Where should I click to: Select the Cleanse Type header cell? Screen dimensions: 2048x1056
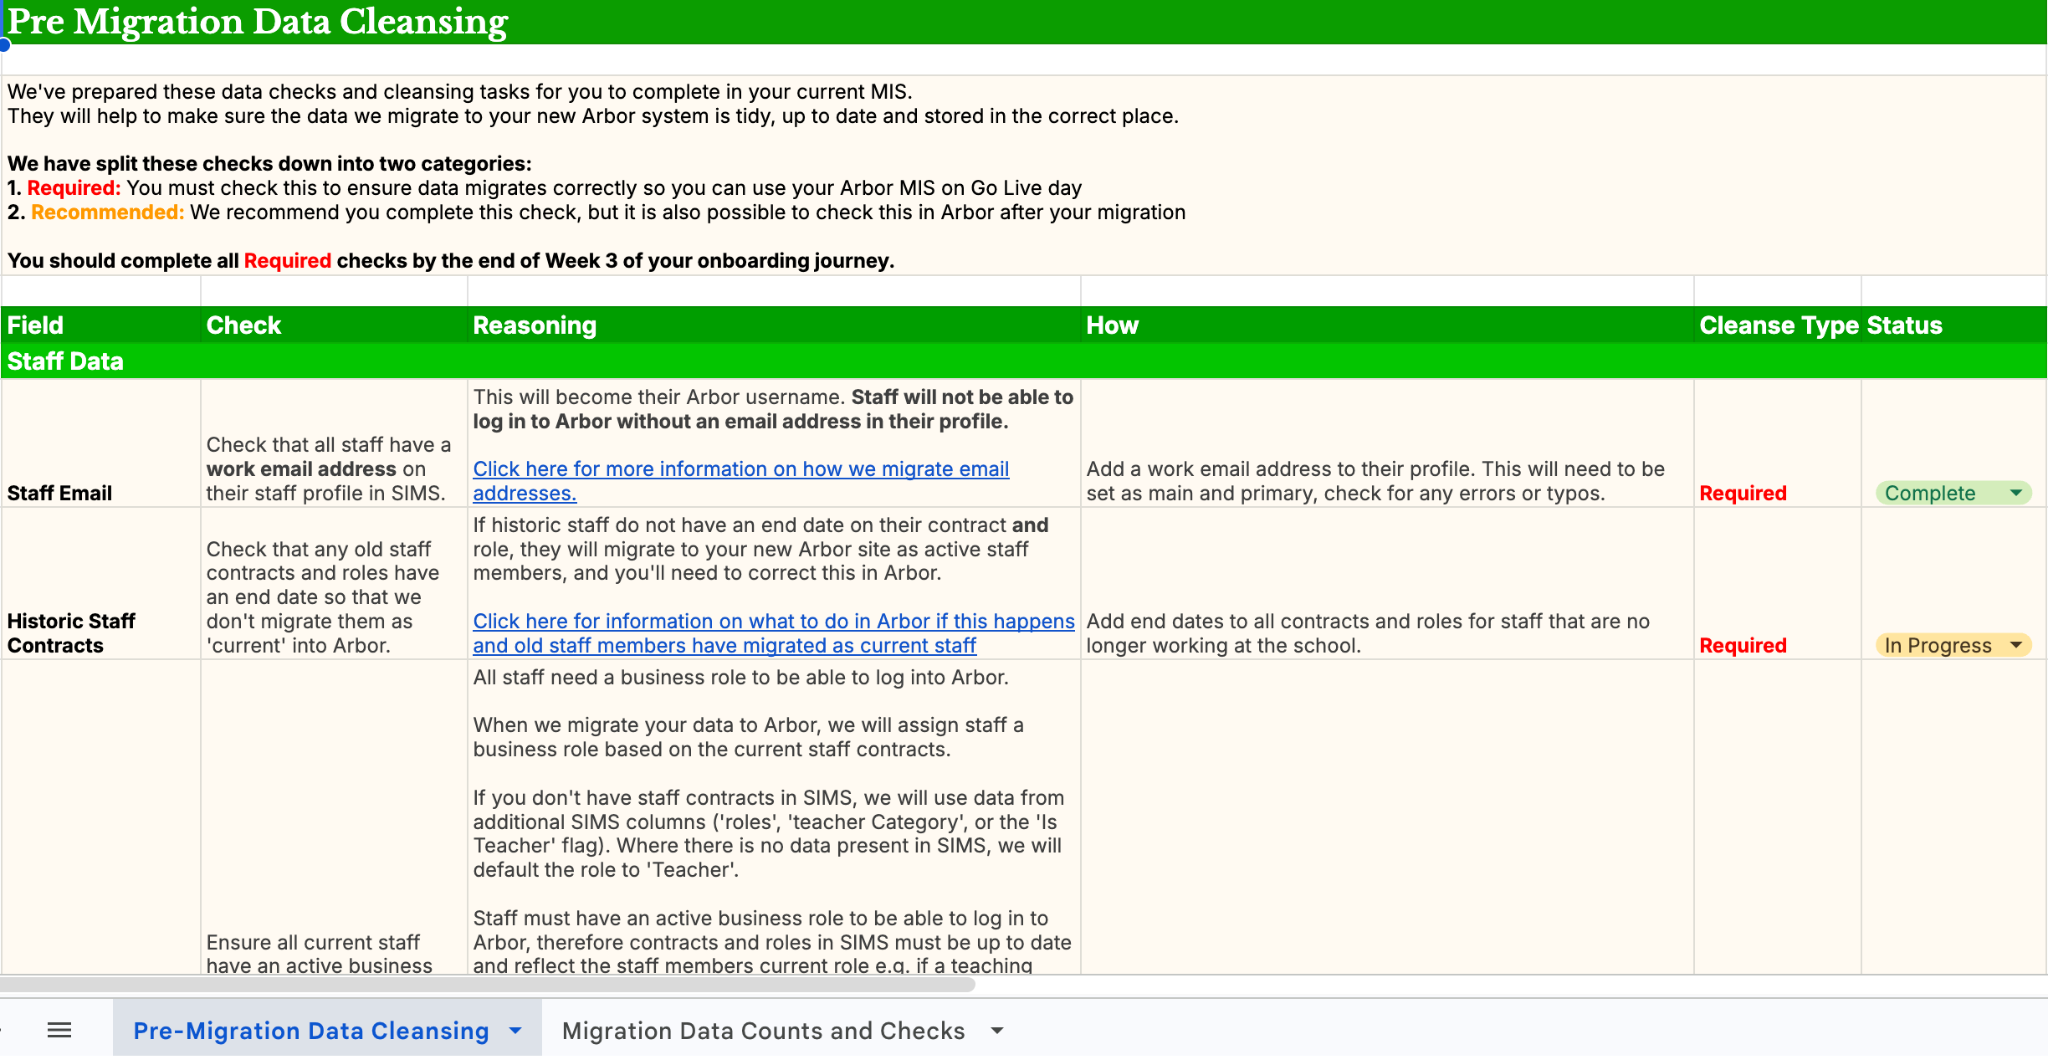pos(1776,325)
